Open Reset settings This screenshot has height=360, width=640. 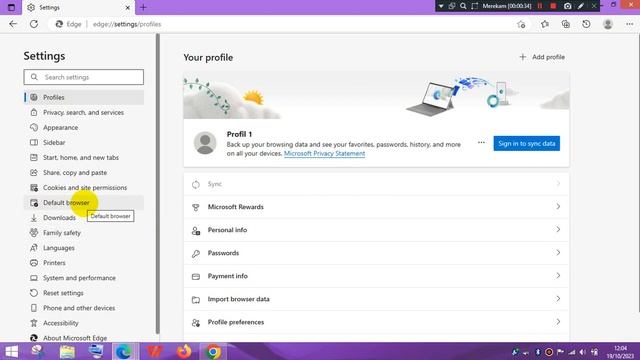coord(84,293)
